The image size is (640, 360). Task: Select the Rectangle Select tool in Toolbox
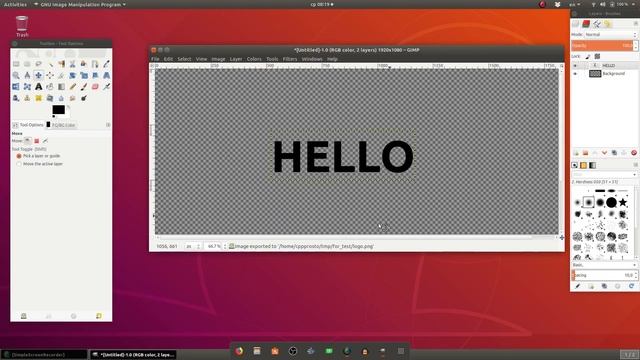point(16,64)
